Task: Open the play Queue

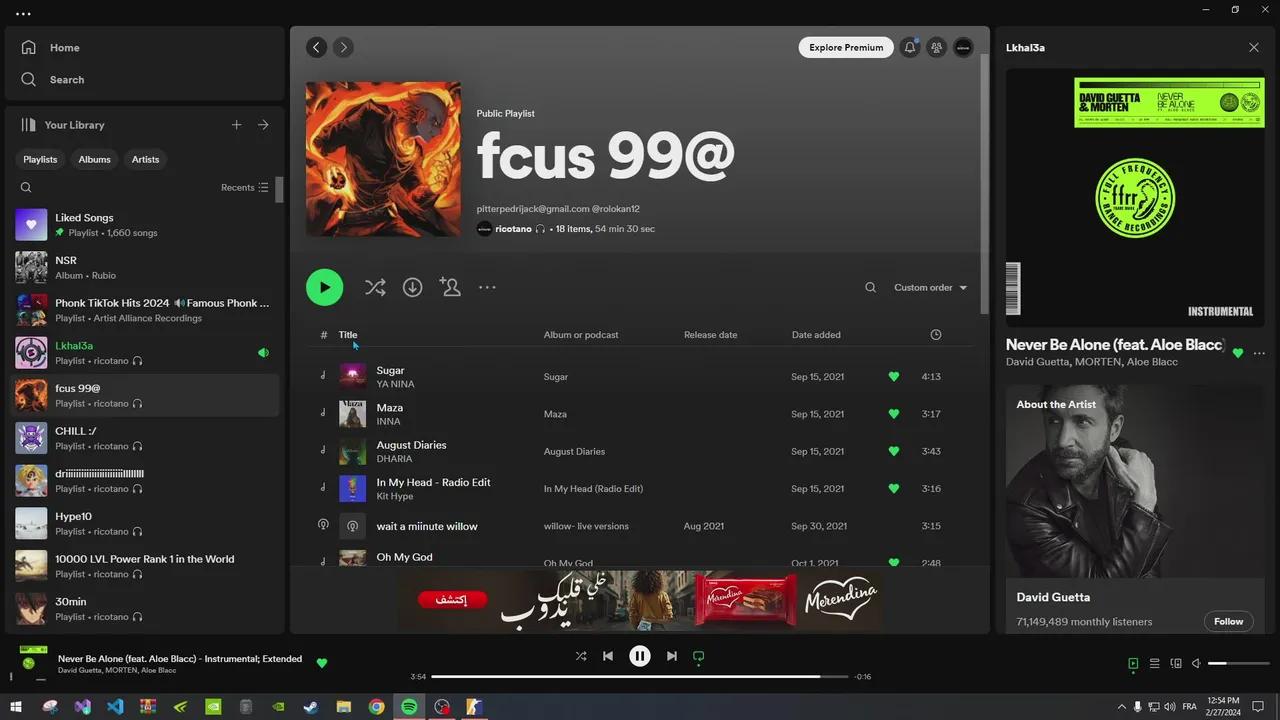Action: coord(1154,663)
